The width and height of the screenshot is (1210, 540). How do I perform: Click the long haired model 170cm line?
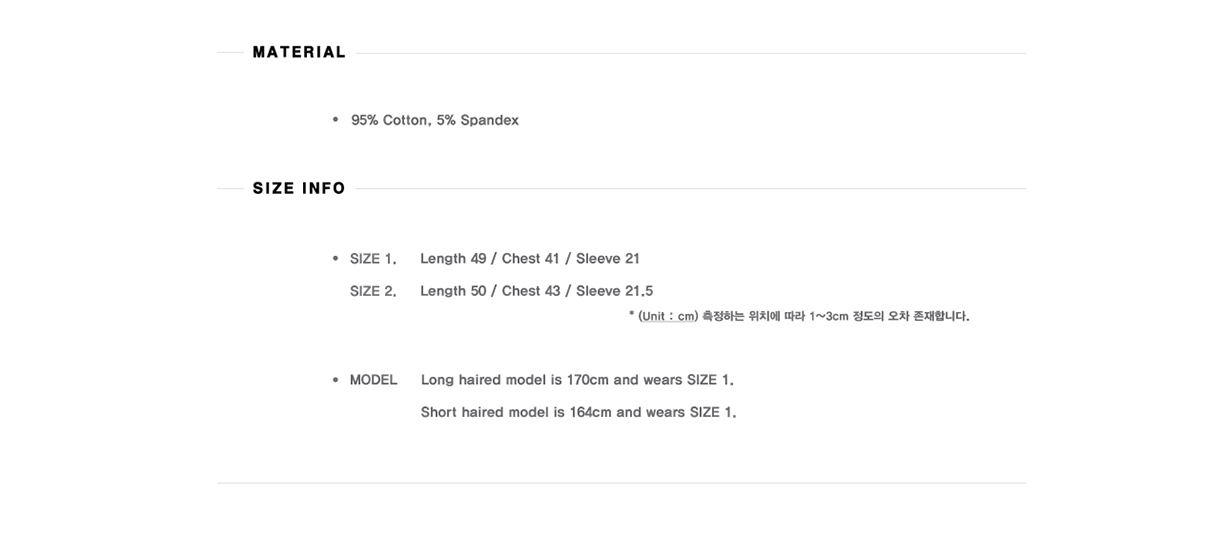578,380
